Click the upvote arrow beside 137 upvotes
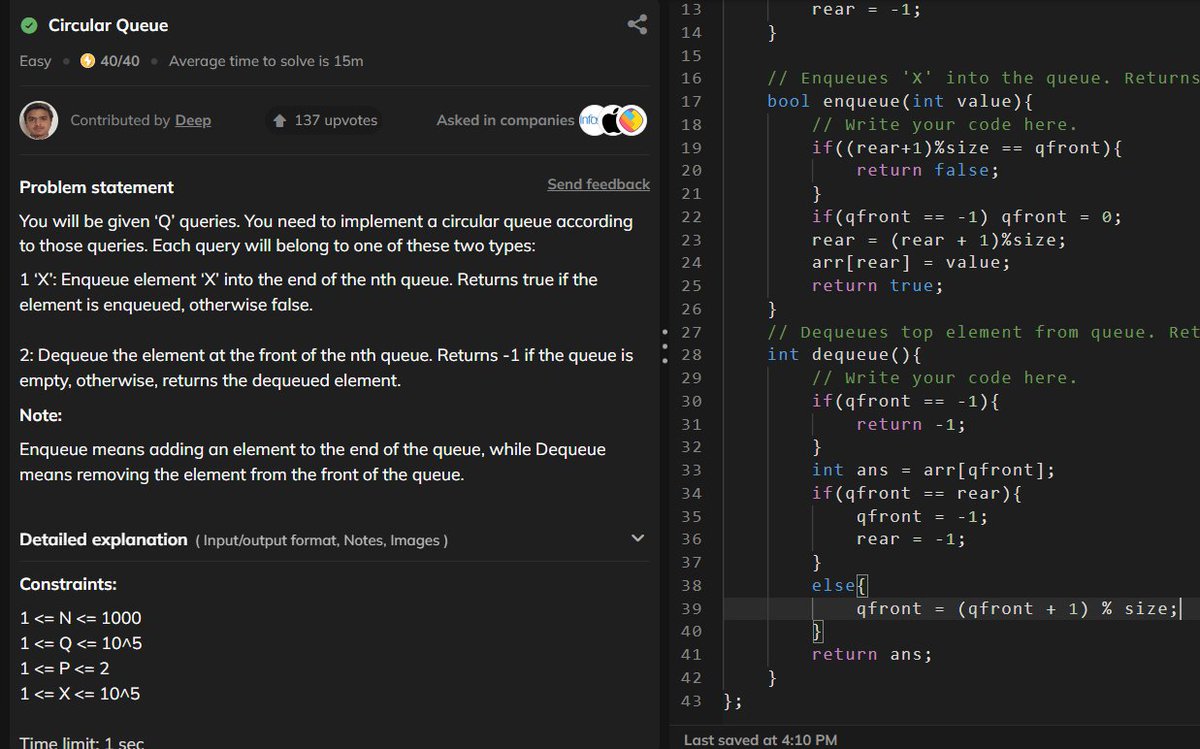The width and height of the screenshot is (1200, 749). (280, 120)
